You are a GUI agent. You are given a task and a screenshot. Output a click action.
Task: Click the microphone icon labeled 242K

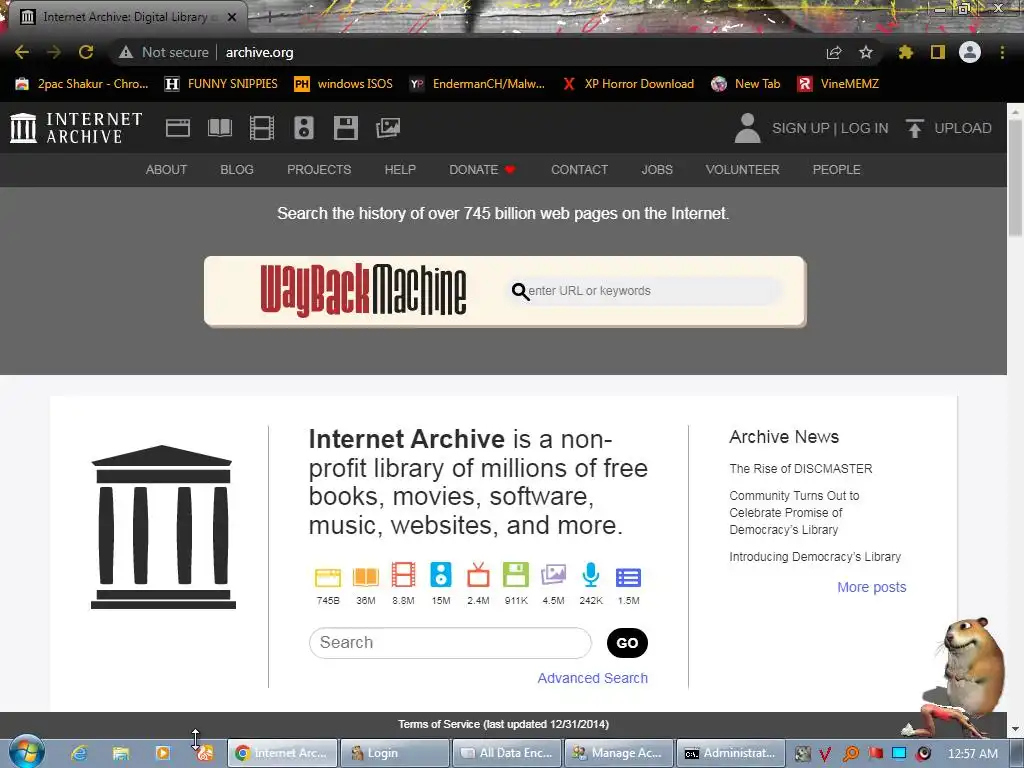coord(591,575)
